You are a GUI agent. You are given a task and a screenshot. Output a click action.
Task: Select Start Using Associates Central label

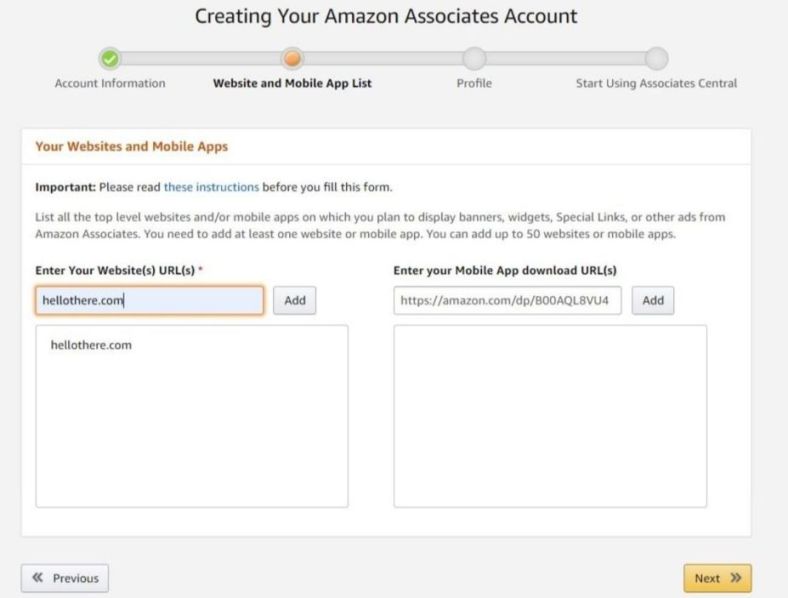tap(656, 83)
